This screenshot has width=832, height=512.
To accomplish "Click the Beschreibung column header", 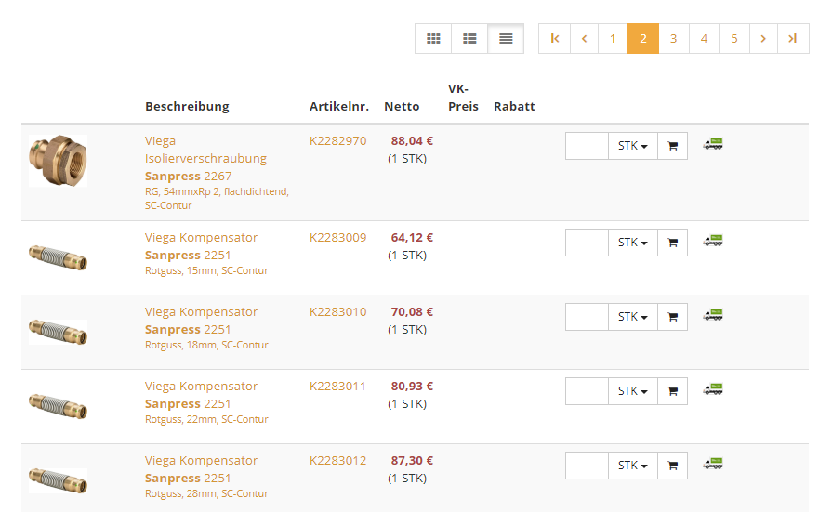I will coord(187,107).
